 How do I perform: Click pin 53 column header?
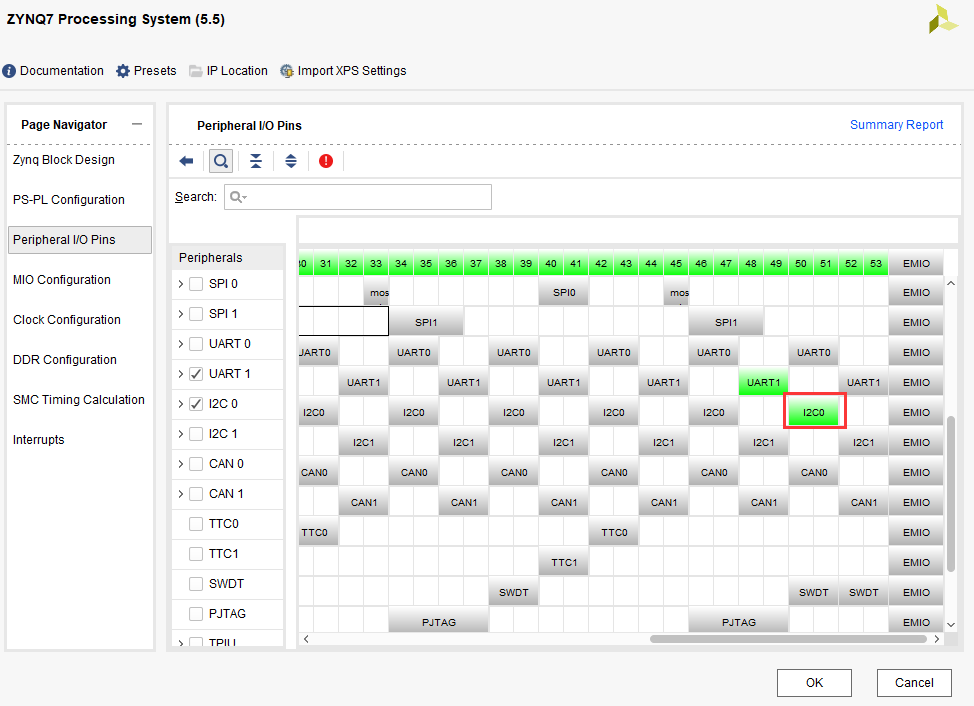click(876, 263)
